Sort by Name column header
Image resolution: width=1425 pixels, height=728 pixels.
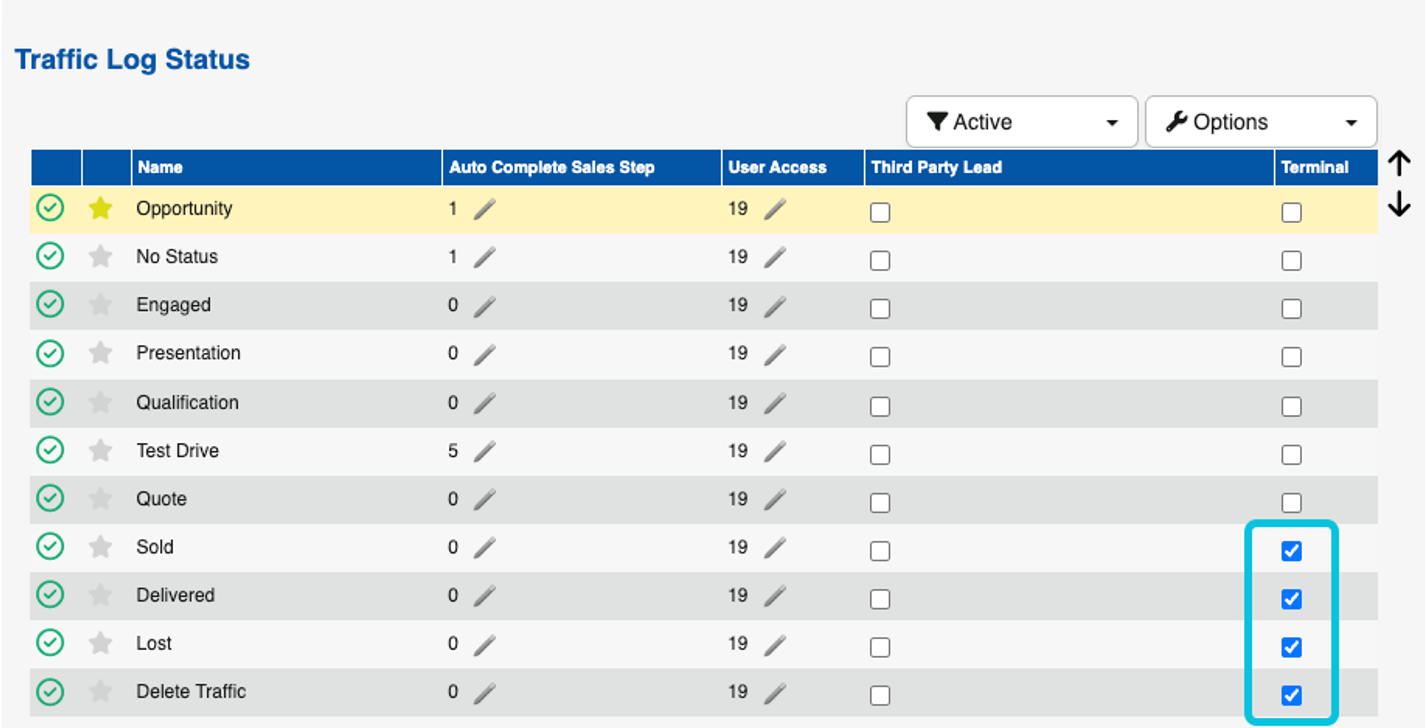pos(160,168)
